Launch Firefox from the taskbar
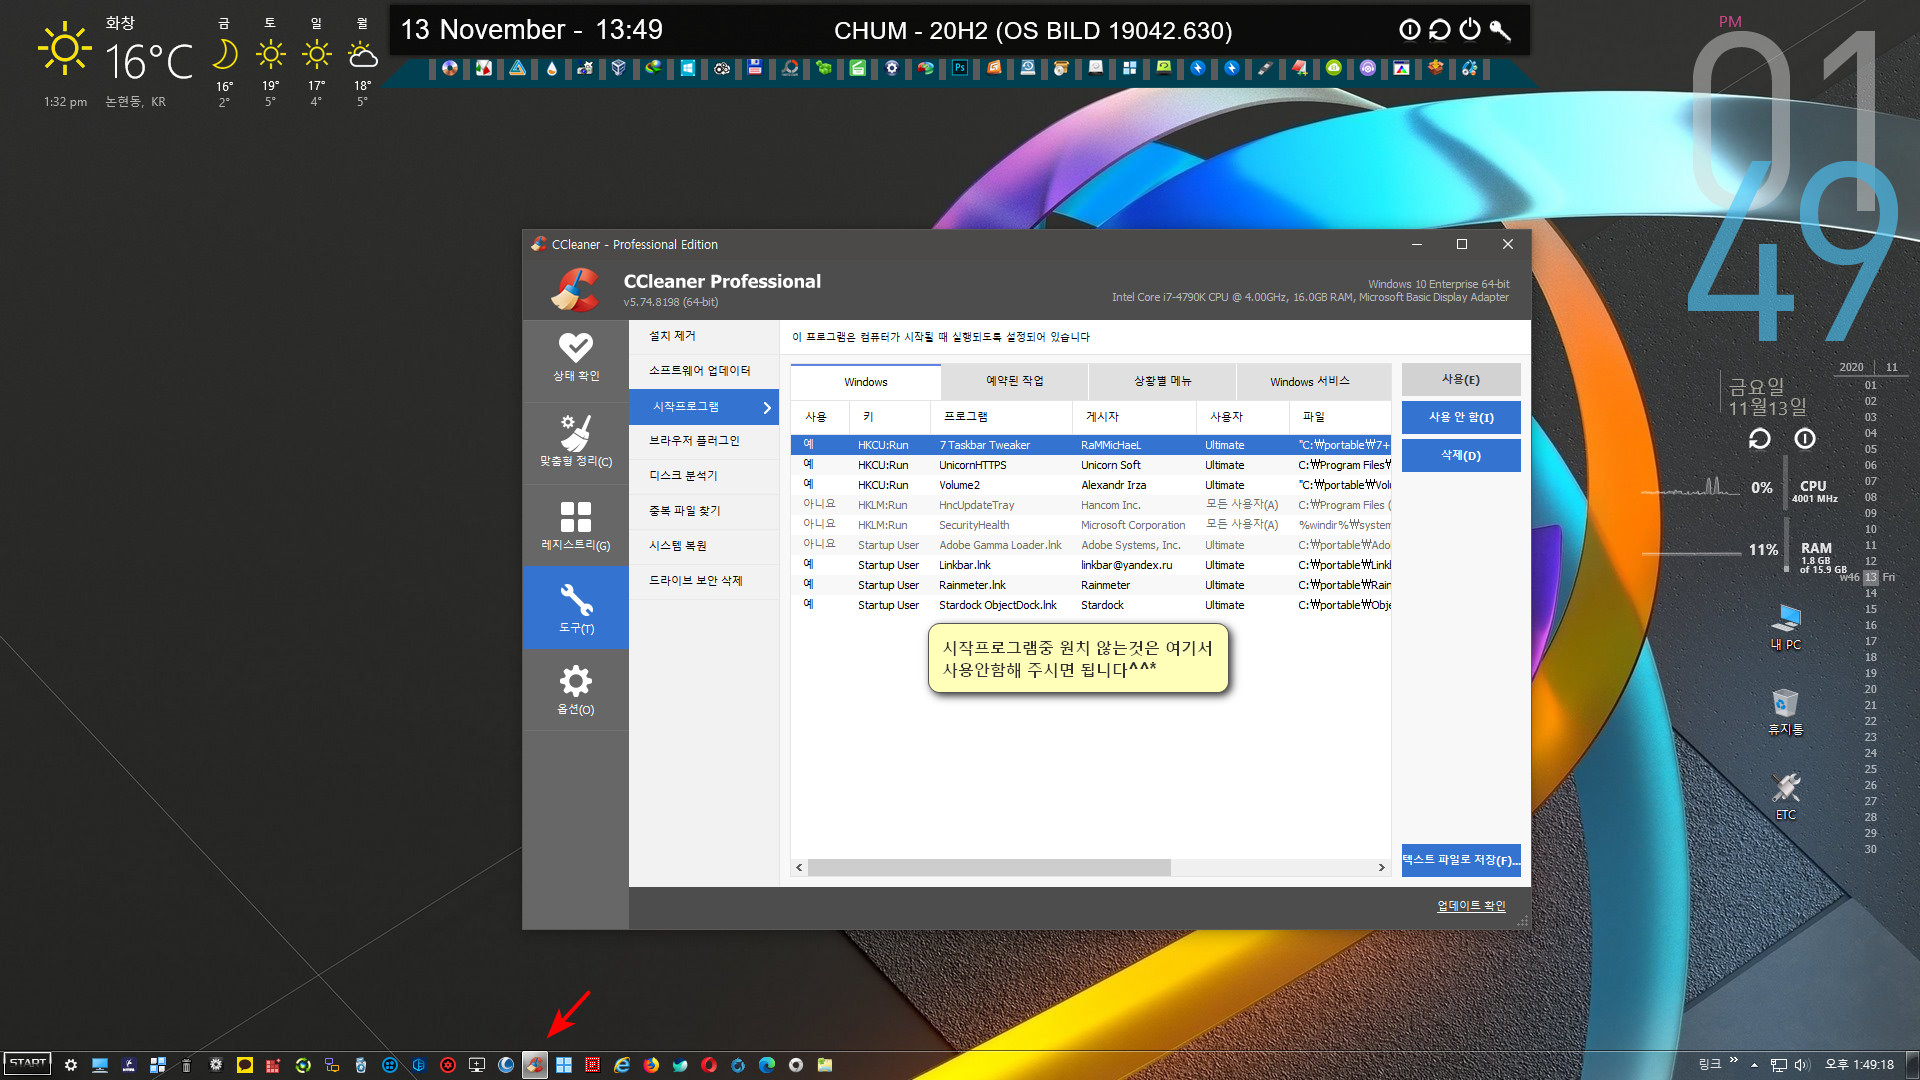1920x1080 pixels. click(651, 1065)
